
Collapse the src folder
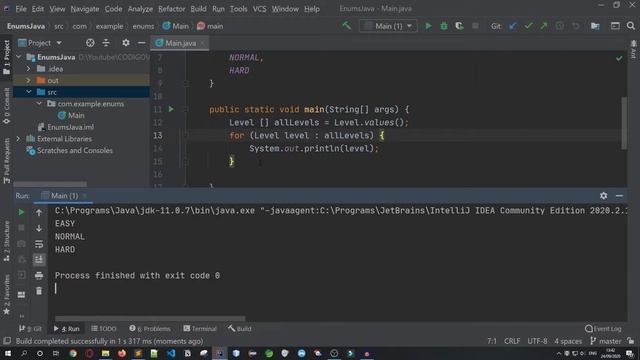(29, 92)
